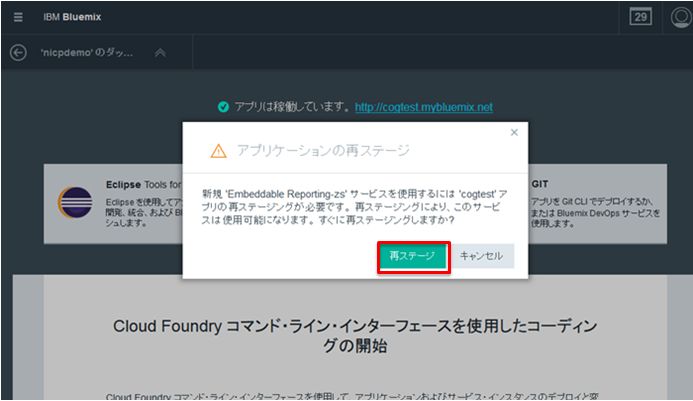Click the アプリケーションの再ステージ dialog title
The image size is (693, 401).
[x=322, y=150]
